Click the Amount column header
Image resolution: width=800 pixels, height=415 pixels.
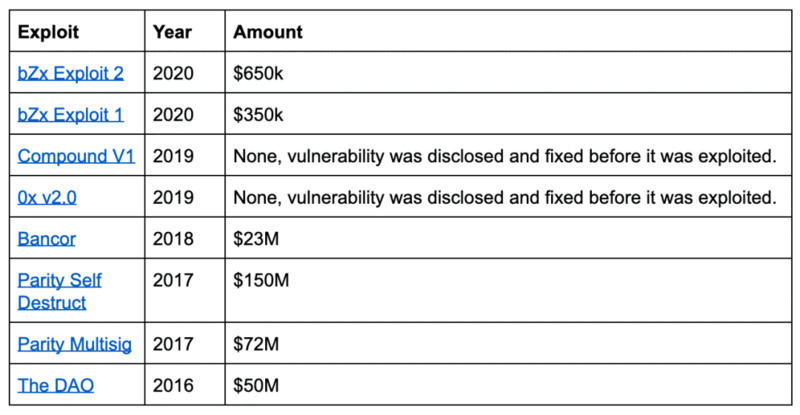tap(268, 32)
